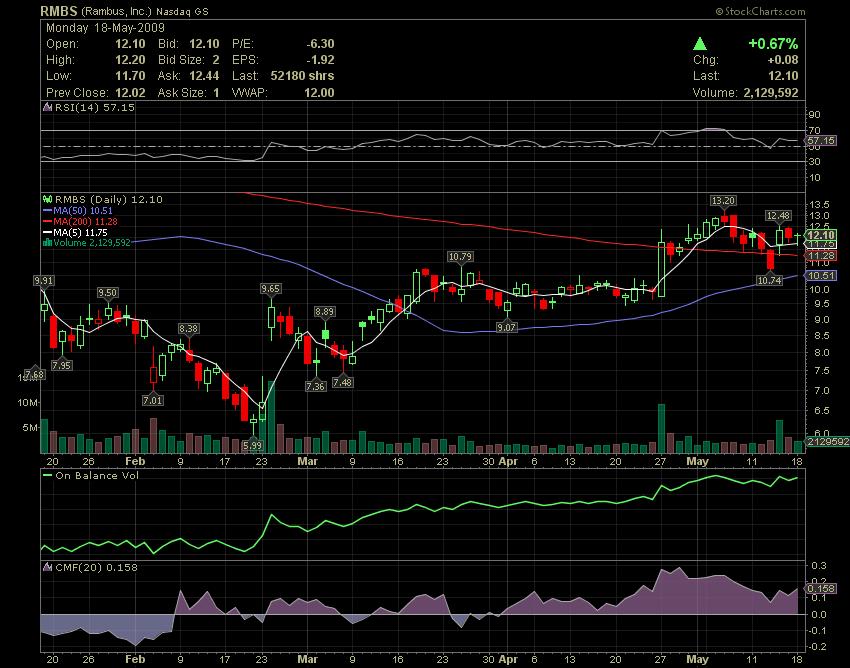
Task: Click the (Rambus, Inc.) company name
Action: pyautogui.click(x=116, y=11)
